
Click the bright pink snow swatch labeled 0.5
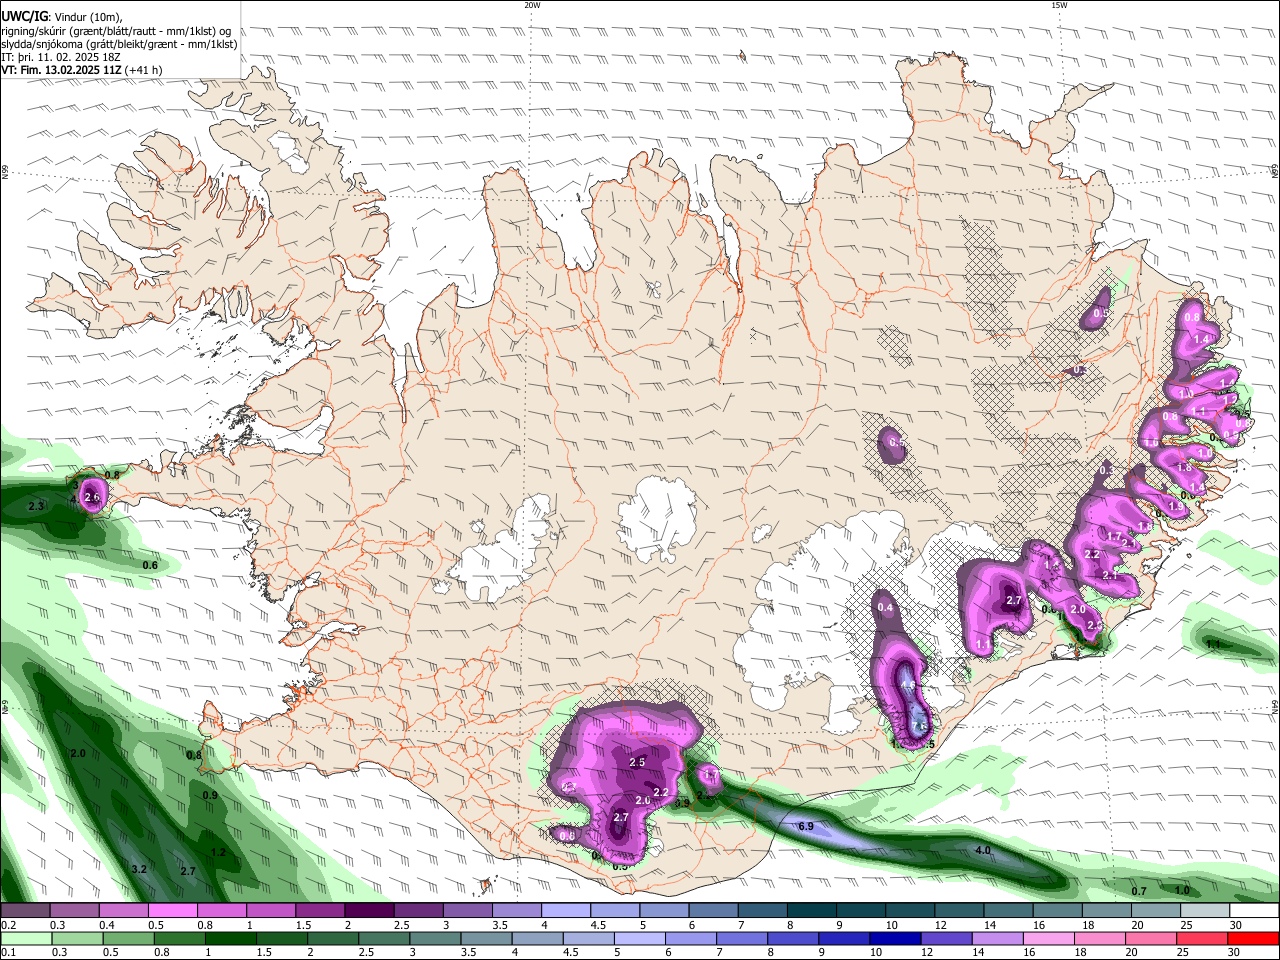pos(172,911)
